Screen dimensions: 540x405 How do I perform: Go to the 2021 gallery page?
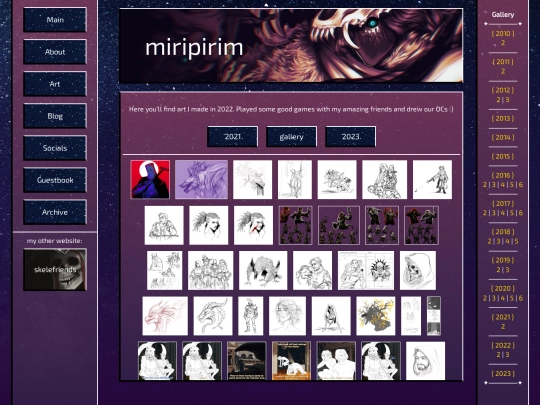pyautogui.click(x=232, y=136)
